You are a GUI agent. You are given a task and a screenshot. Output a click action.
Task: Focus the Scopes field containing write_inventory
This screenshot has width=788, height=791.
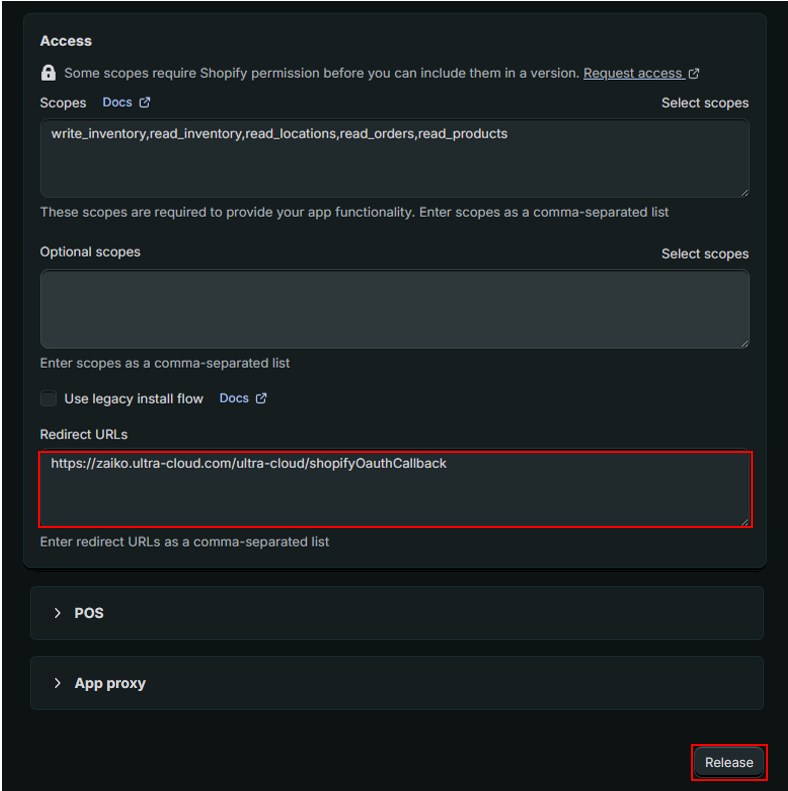click(394, 158)
